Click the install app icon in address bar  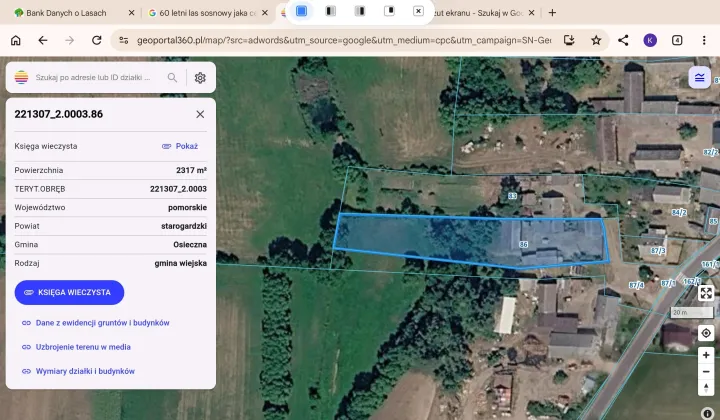pyautogui.click(x=569, y=40)
